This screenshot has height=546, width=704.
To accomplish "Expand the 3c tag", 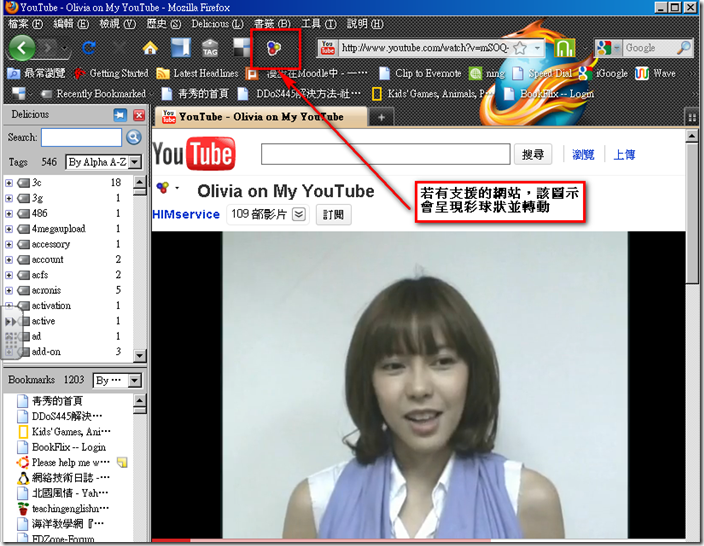I will tap(9, 183).
